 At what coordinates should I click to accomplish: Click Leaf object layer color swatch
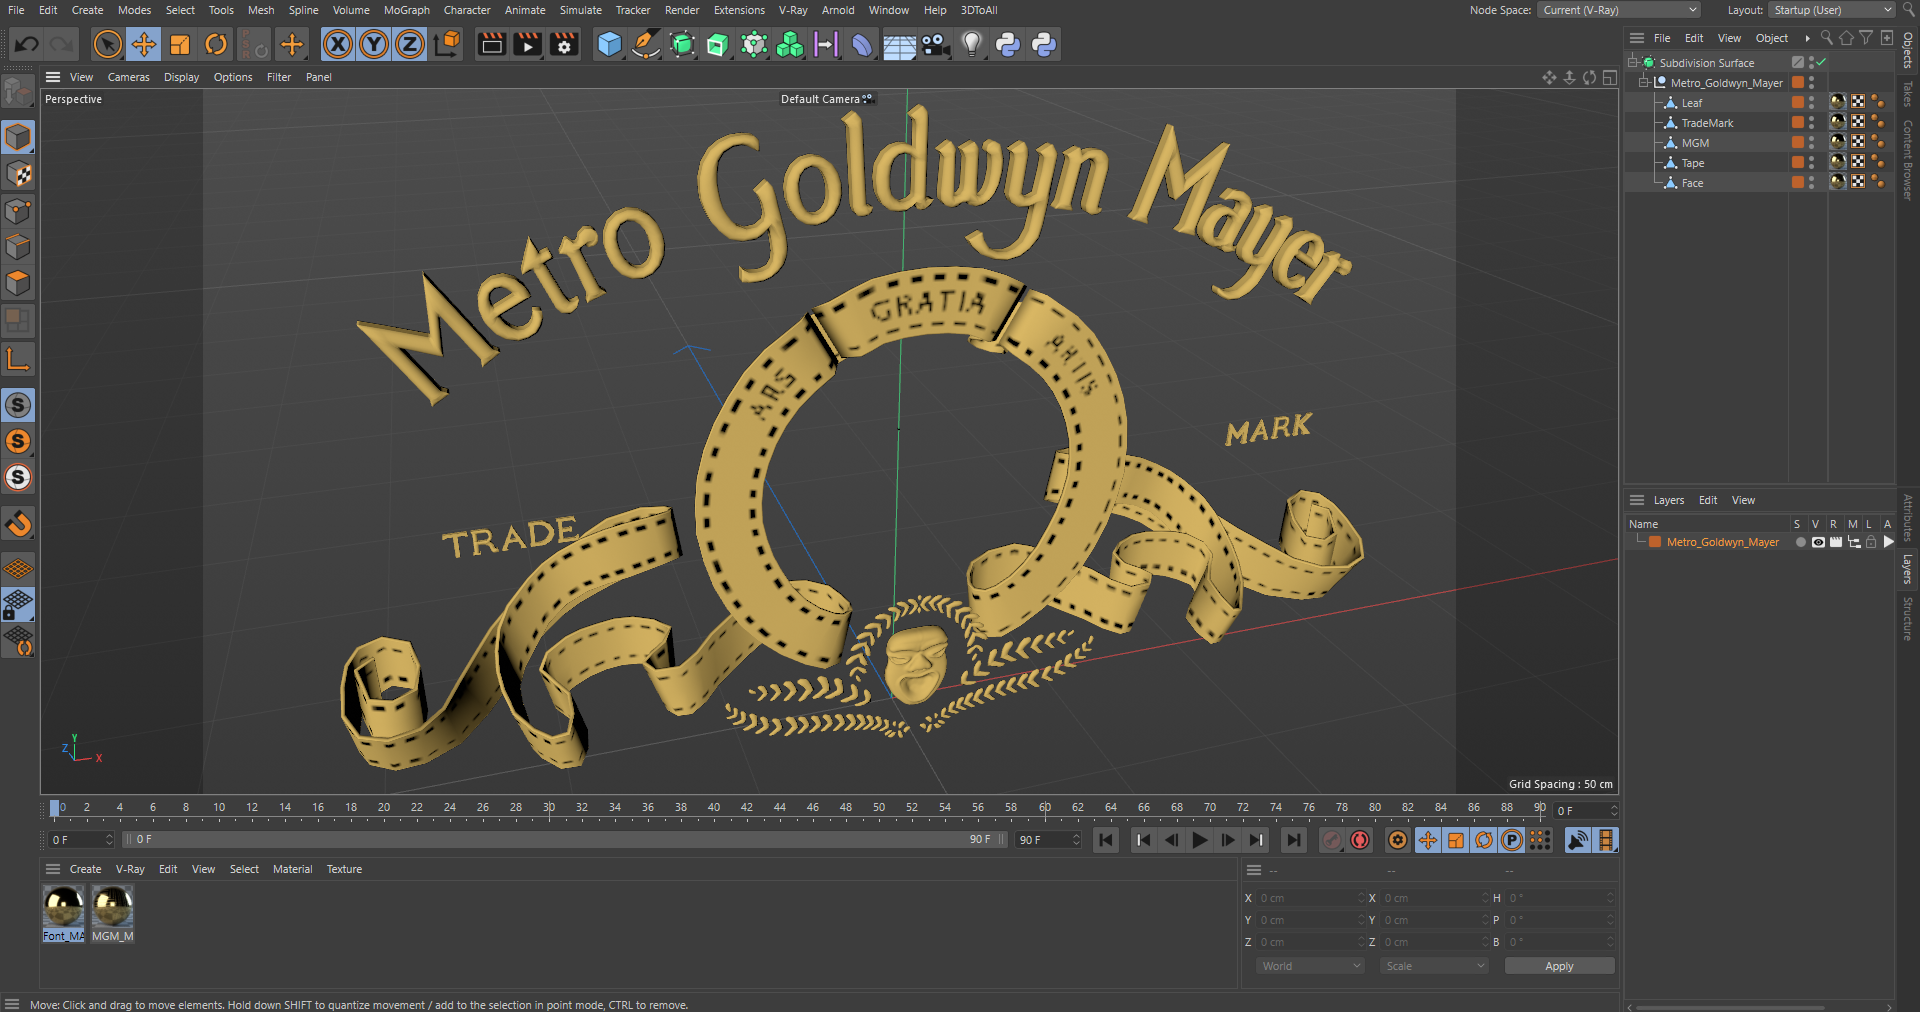(1797, 103)
